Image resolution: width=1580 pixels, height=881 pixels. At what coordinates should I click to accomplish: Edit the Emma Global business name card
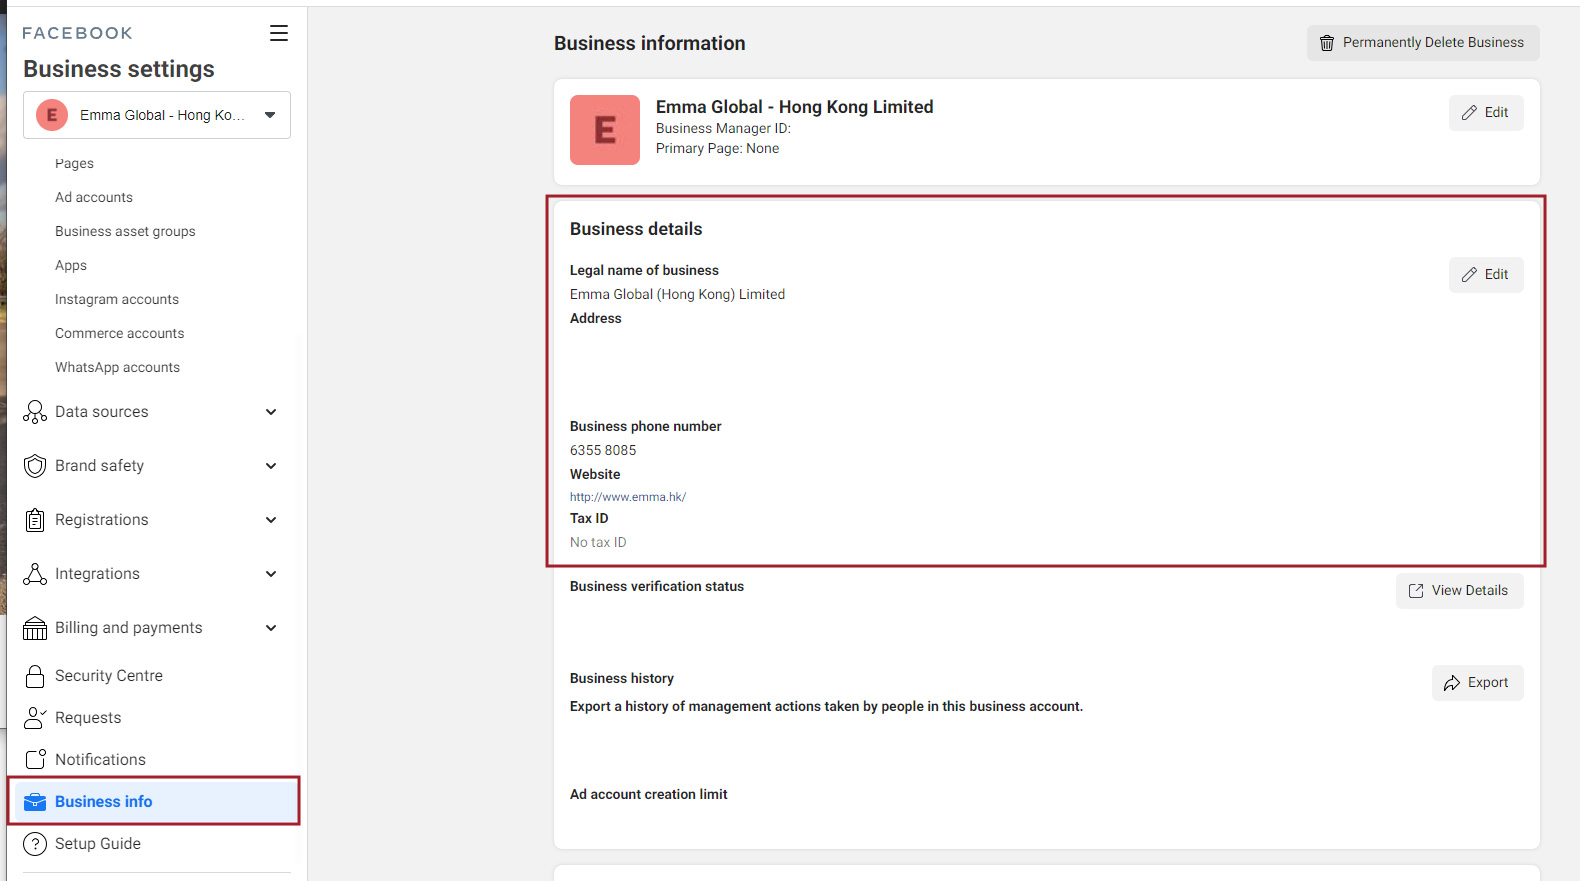click(x=1486, y=113)
